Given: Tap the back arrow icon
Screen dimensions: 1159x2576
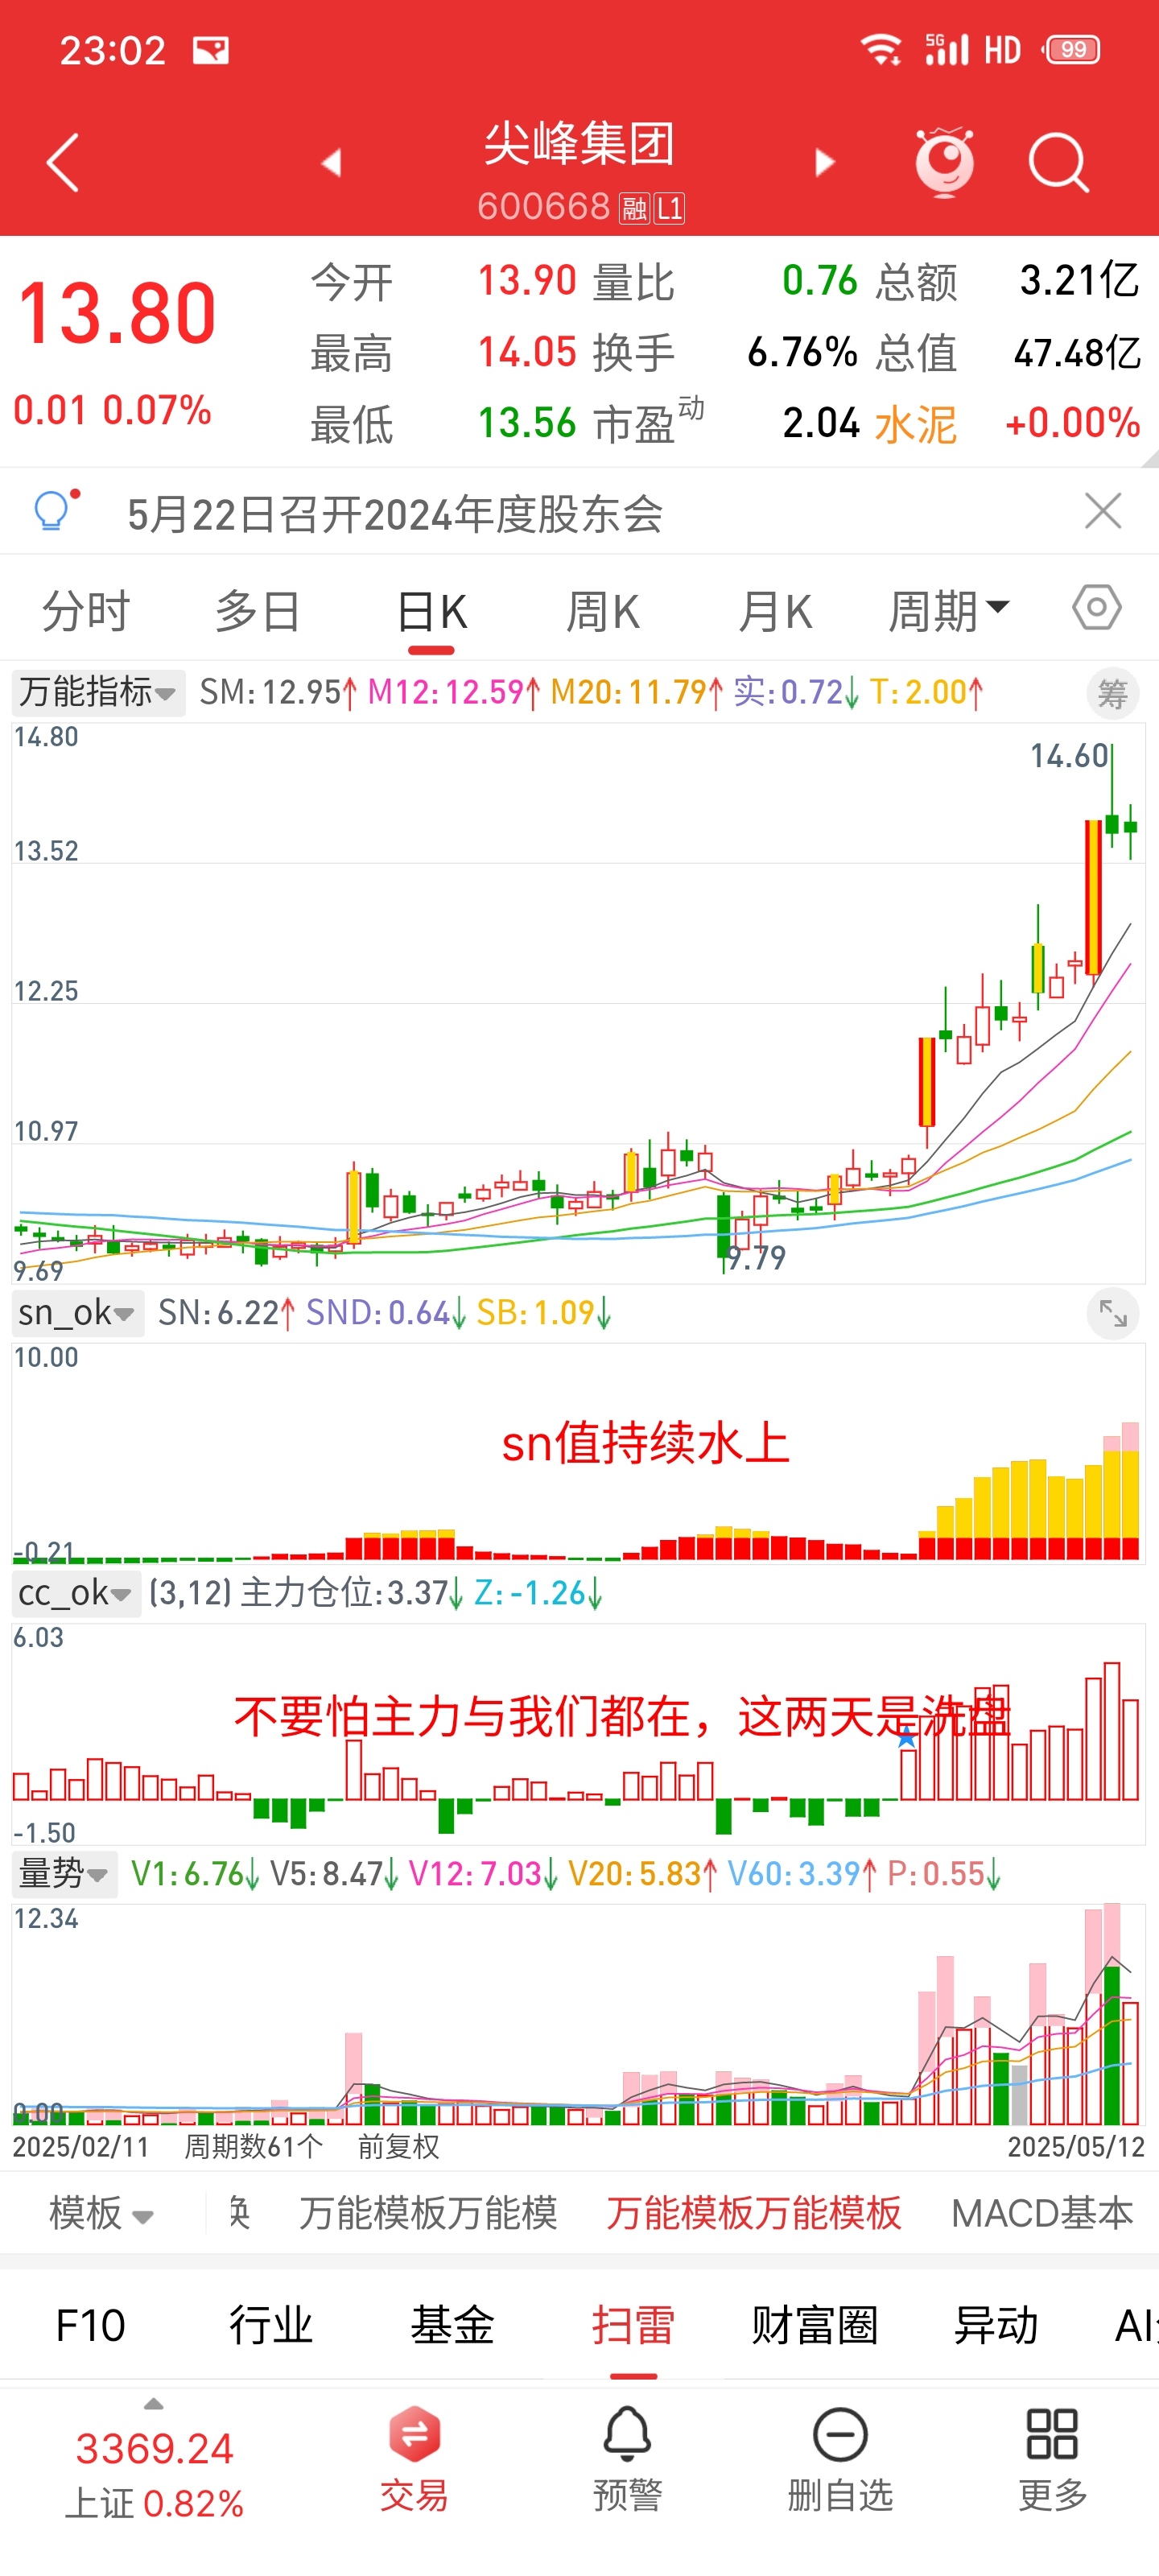Looking at the screenshot, I should click(62, 162).
